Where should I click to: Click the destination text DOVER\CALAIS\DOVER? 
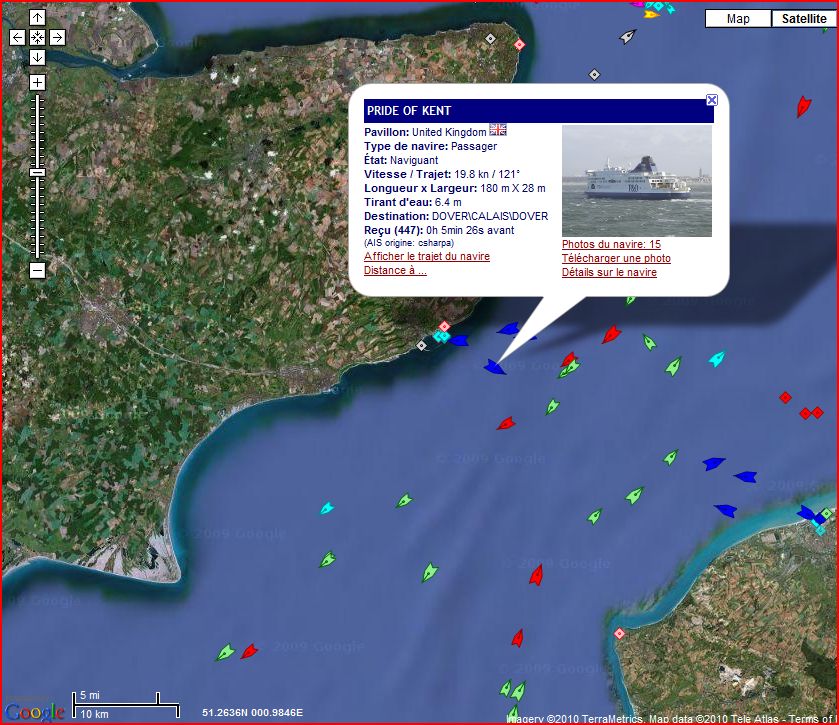tap(490, 216)
